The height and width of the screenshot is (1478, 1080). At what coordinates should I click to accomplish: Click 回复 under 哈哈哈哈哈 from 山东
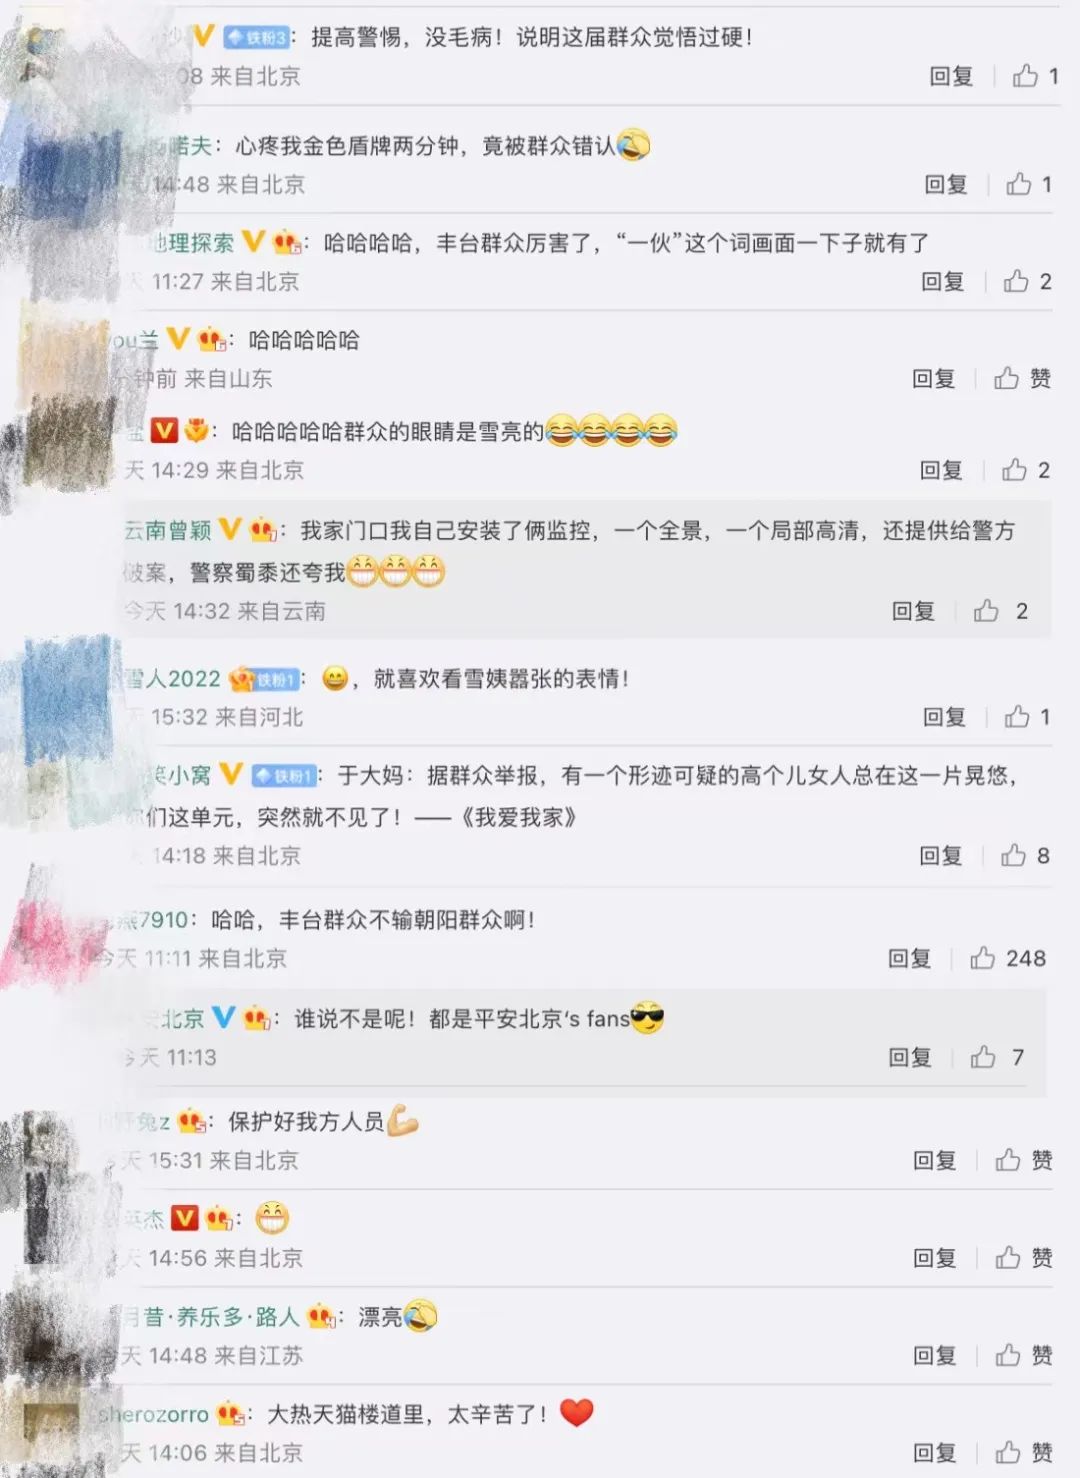(x=934, y=378)
